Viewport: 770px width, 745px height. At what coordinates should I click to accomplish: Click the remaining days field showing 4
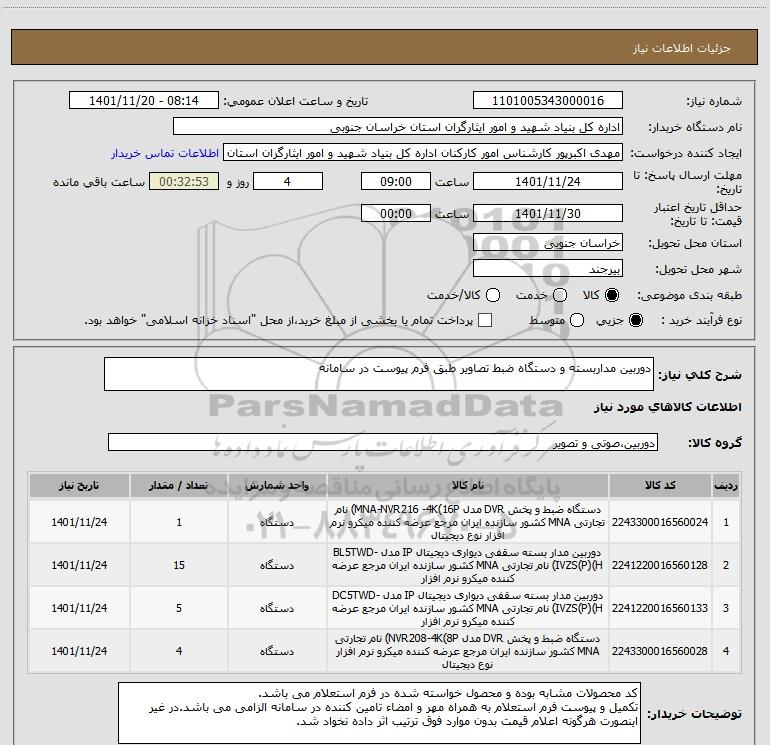(287, 181)
